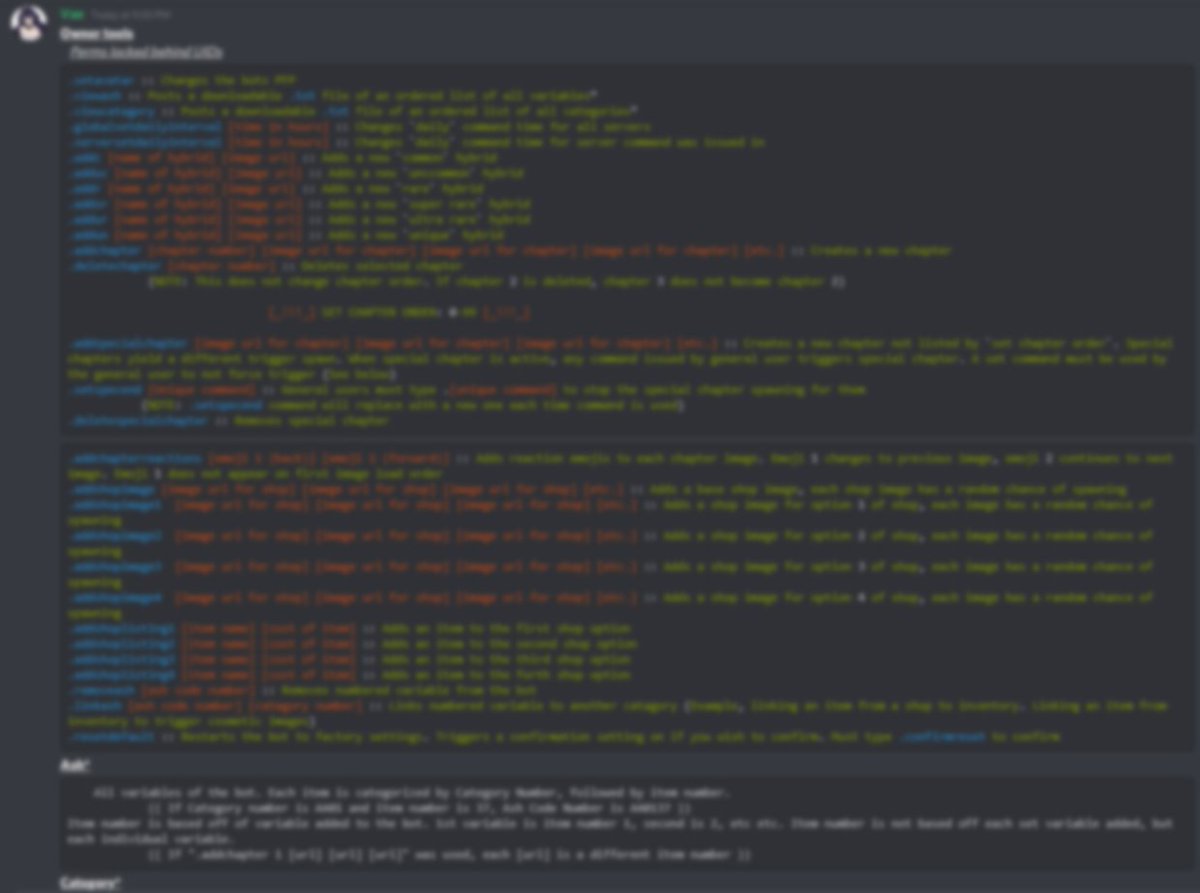Screen dimensions: 1200x893
Task: Select the bold "Owner tools" heading
Action: tap(96, 34)
